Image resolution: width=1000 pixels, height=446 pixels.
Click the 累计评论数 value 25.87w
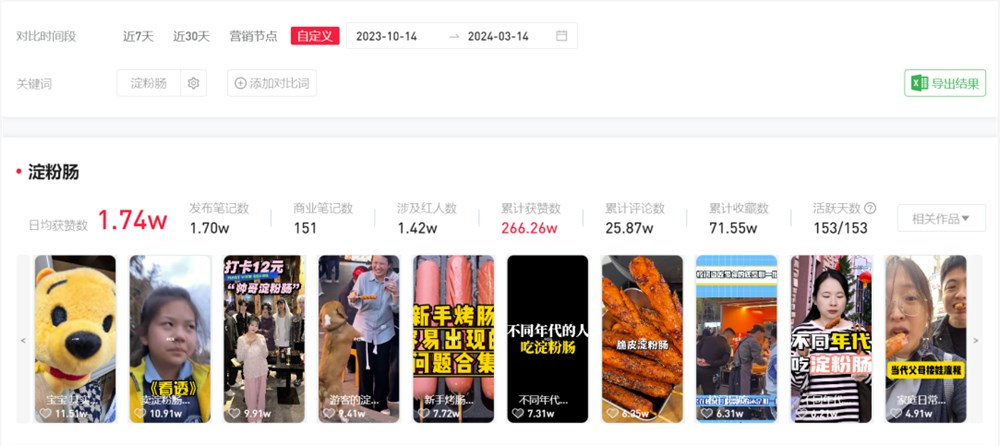(x=629, y=228)
